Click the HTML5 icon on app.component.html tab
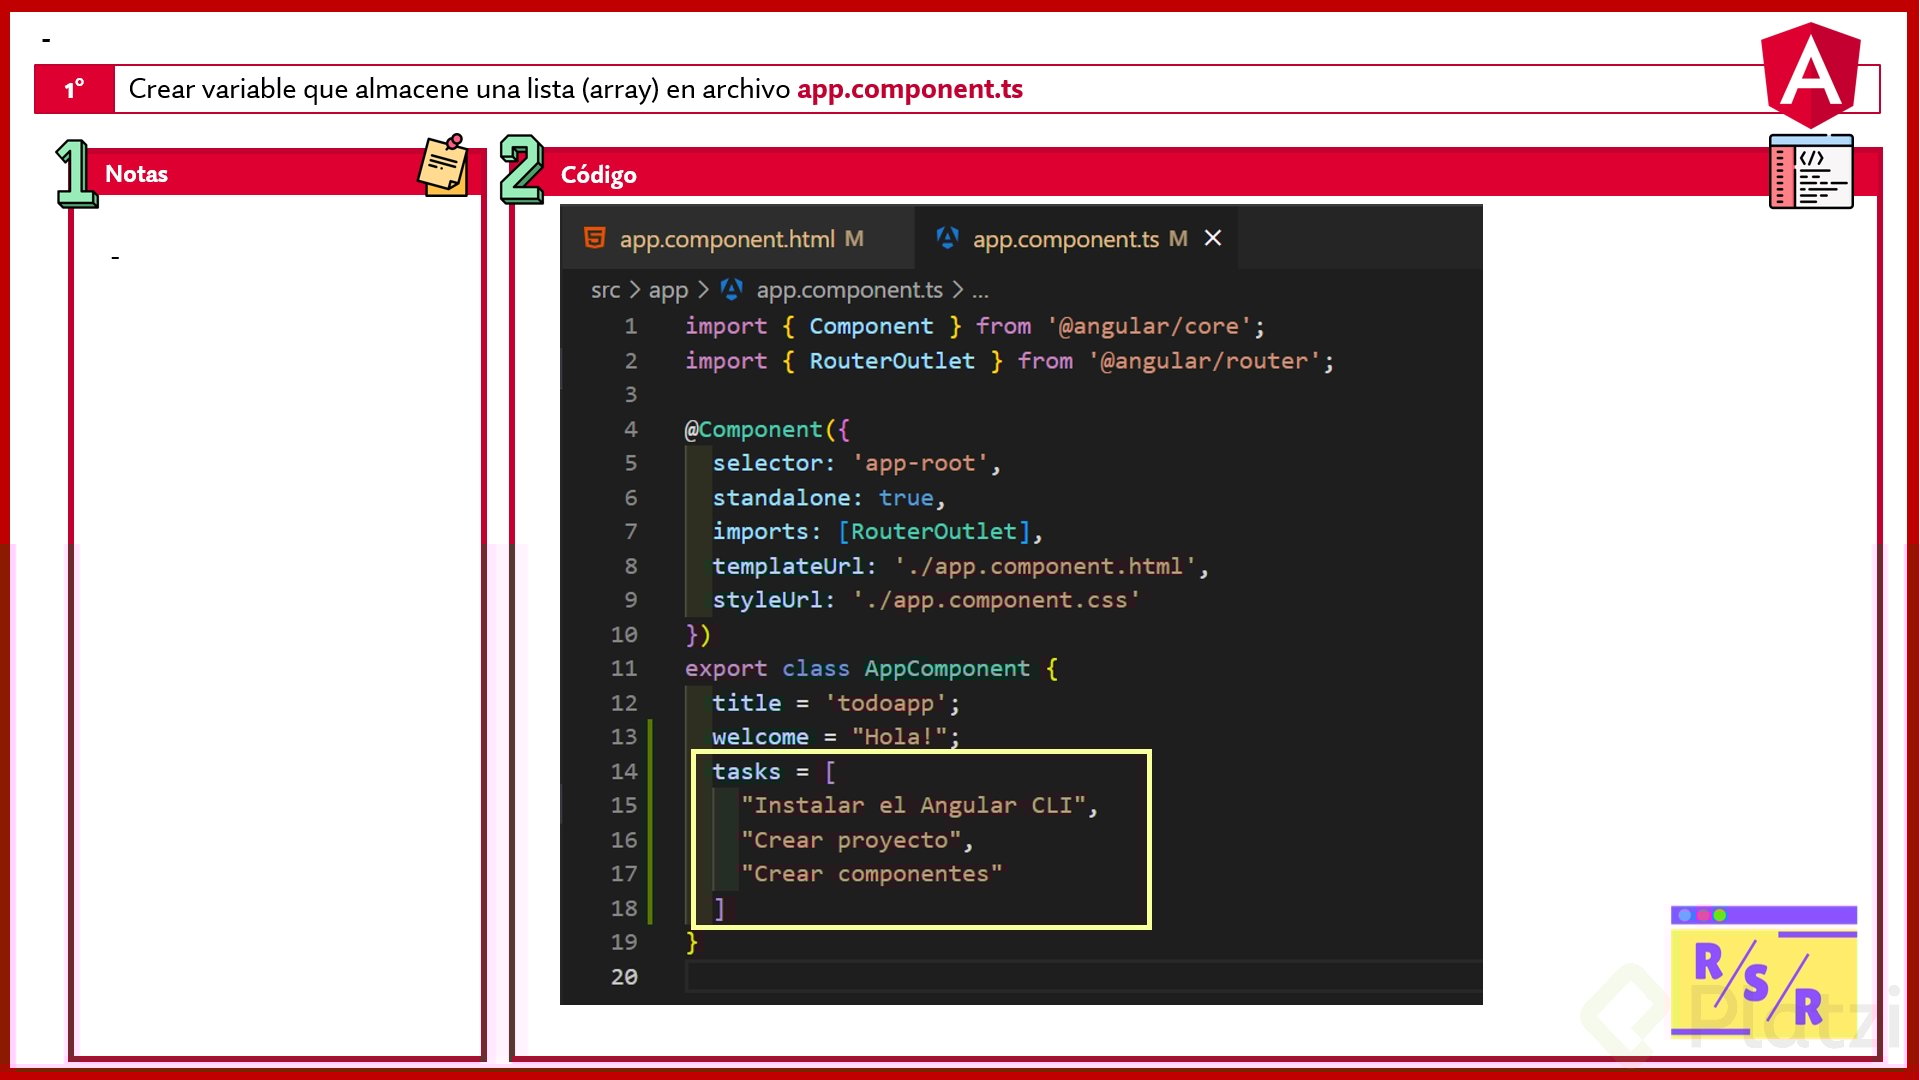The width and height of the screenshot is (1920, 1080). click(x=594, y=238)
